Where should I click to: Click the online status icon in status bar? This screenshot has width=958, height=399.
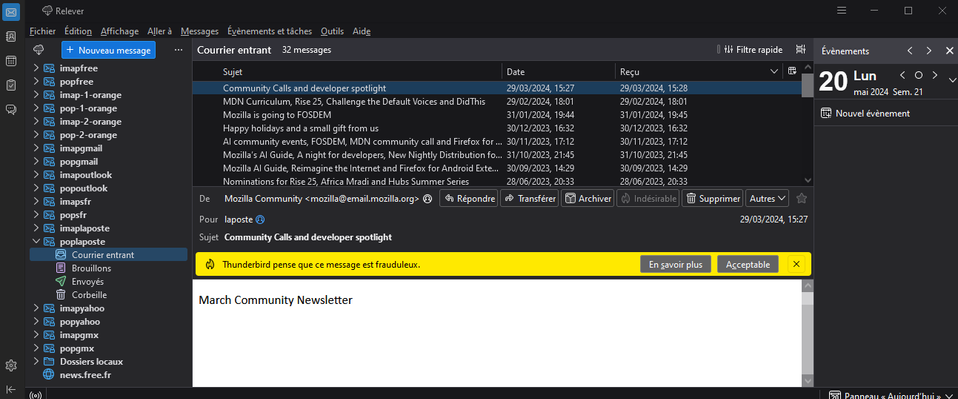click(x=36, y=394)
